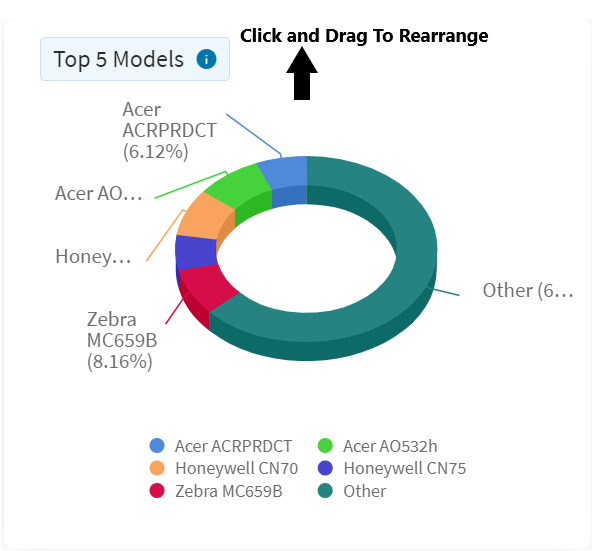Click the blue Acer ACRPRDCT legend dot
The width and height of the screenshot is (593, 551).
[x=157, y=445]
